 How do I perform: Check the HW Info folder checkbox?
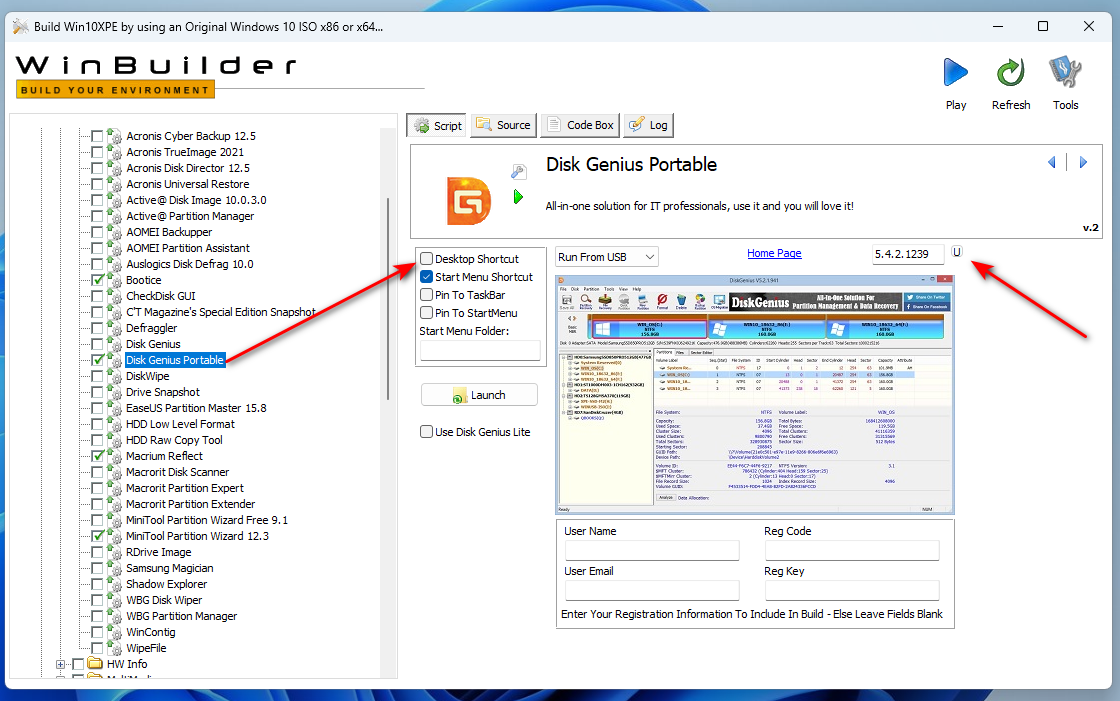tap(78, 664)
